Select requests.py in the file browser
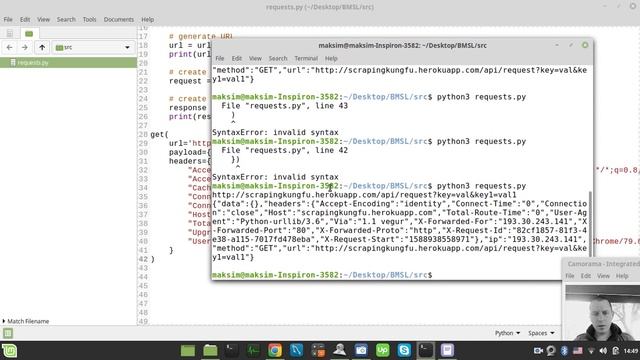Viewport: 640px width, 360px height. click(x=68, y=62)
